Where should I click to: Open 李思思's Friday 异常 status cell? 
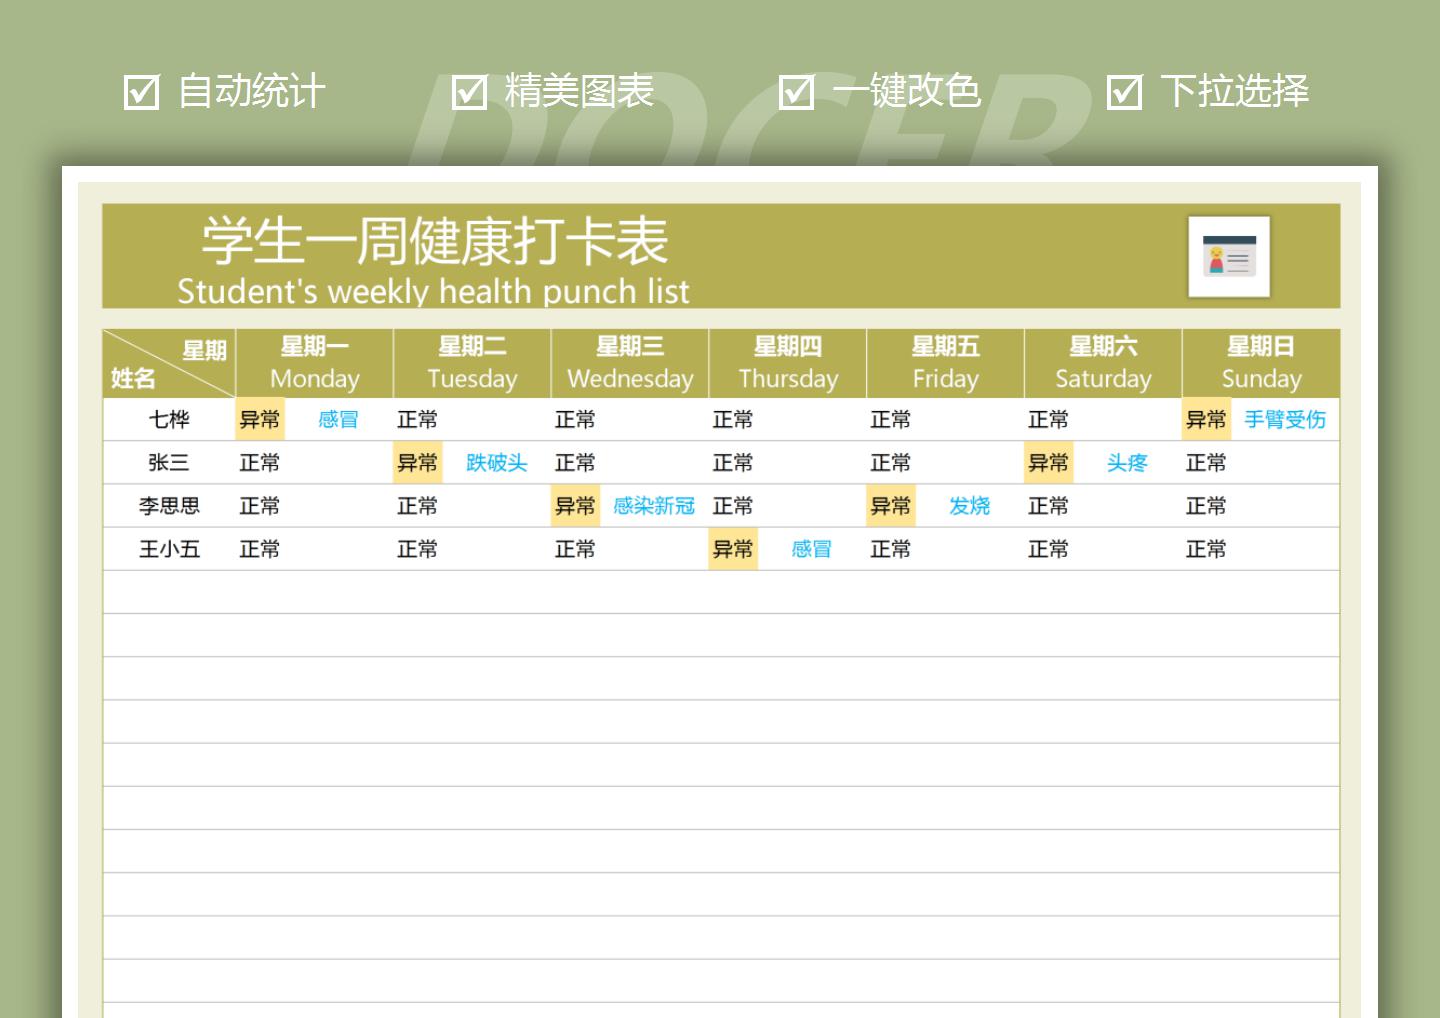(891, 506)
